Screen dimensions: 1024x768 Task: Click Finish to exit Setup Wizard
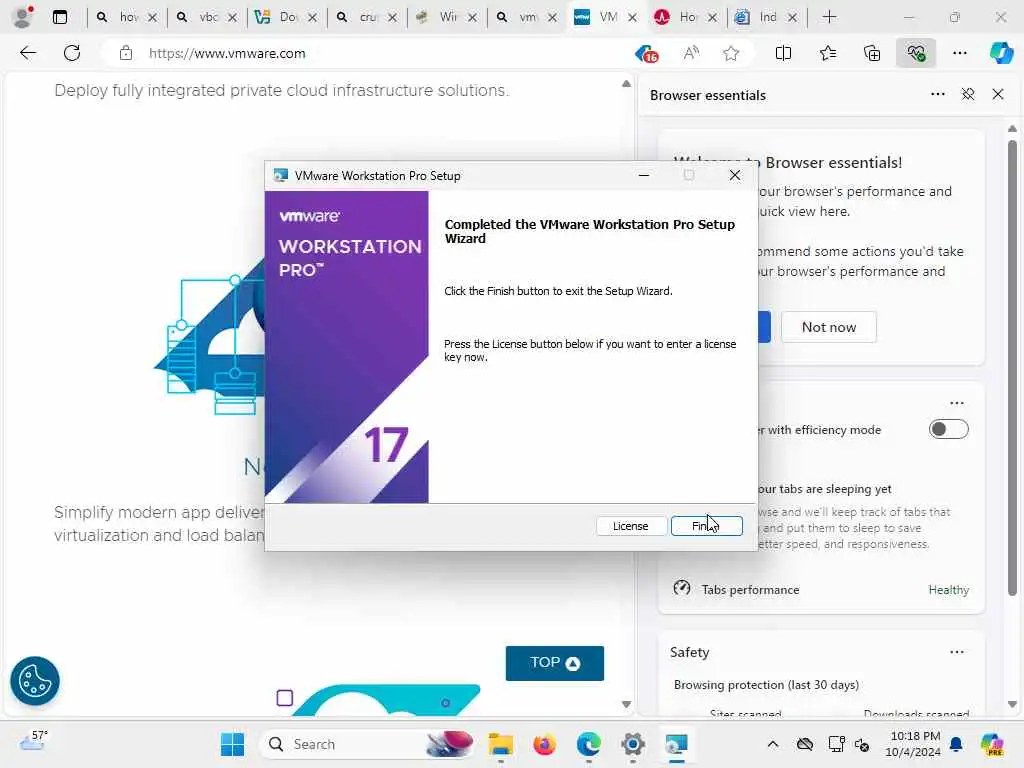707,526
